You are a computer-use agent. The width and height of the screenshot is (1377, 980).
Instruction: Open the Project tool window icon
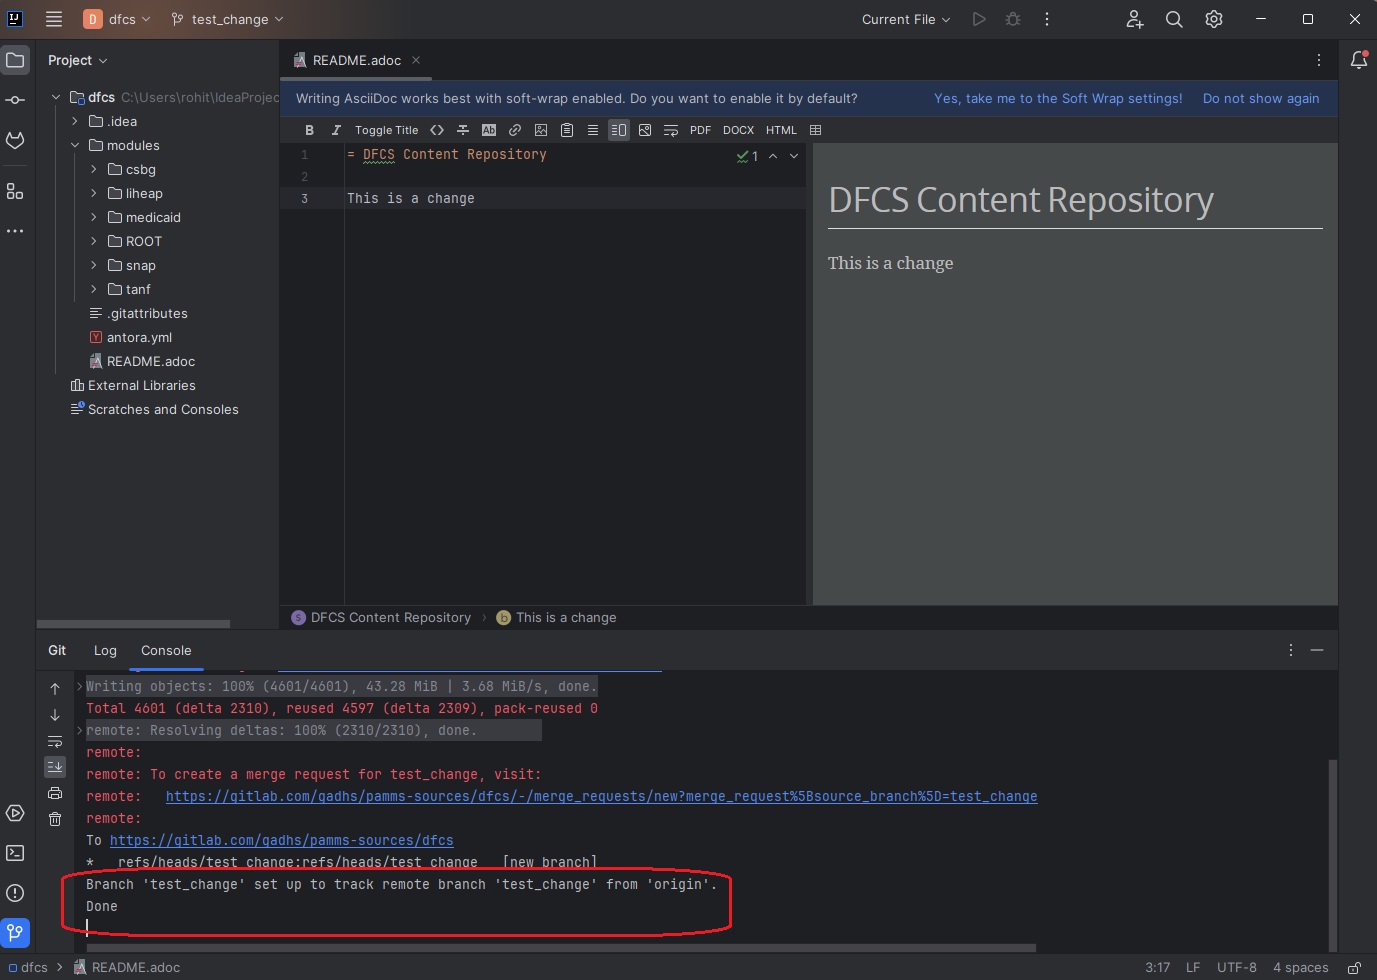pos(15,60)
